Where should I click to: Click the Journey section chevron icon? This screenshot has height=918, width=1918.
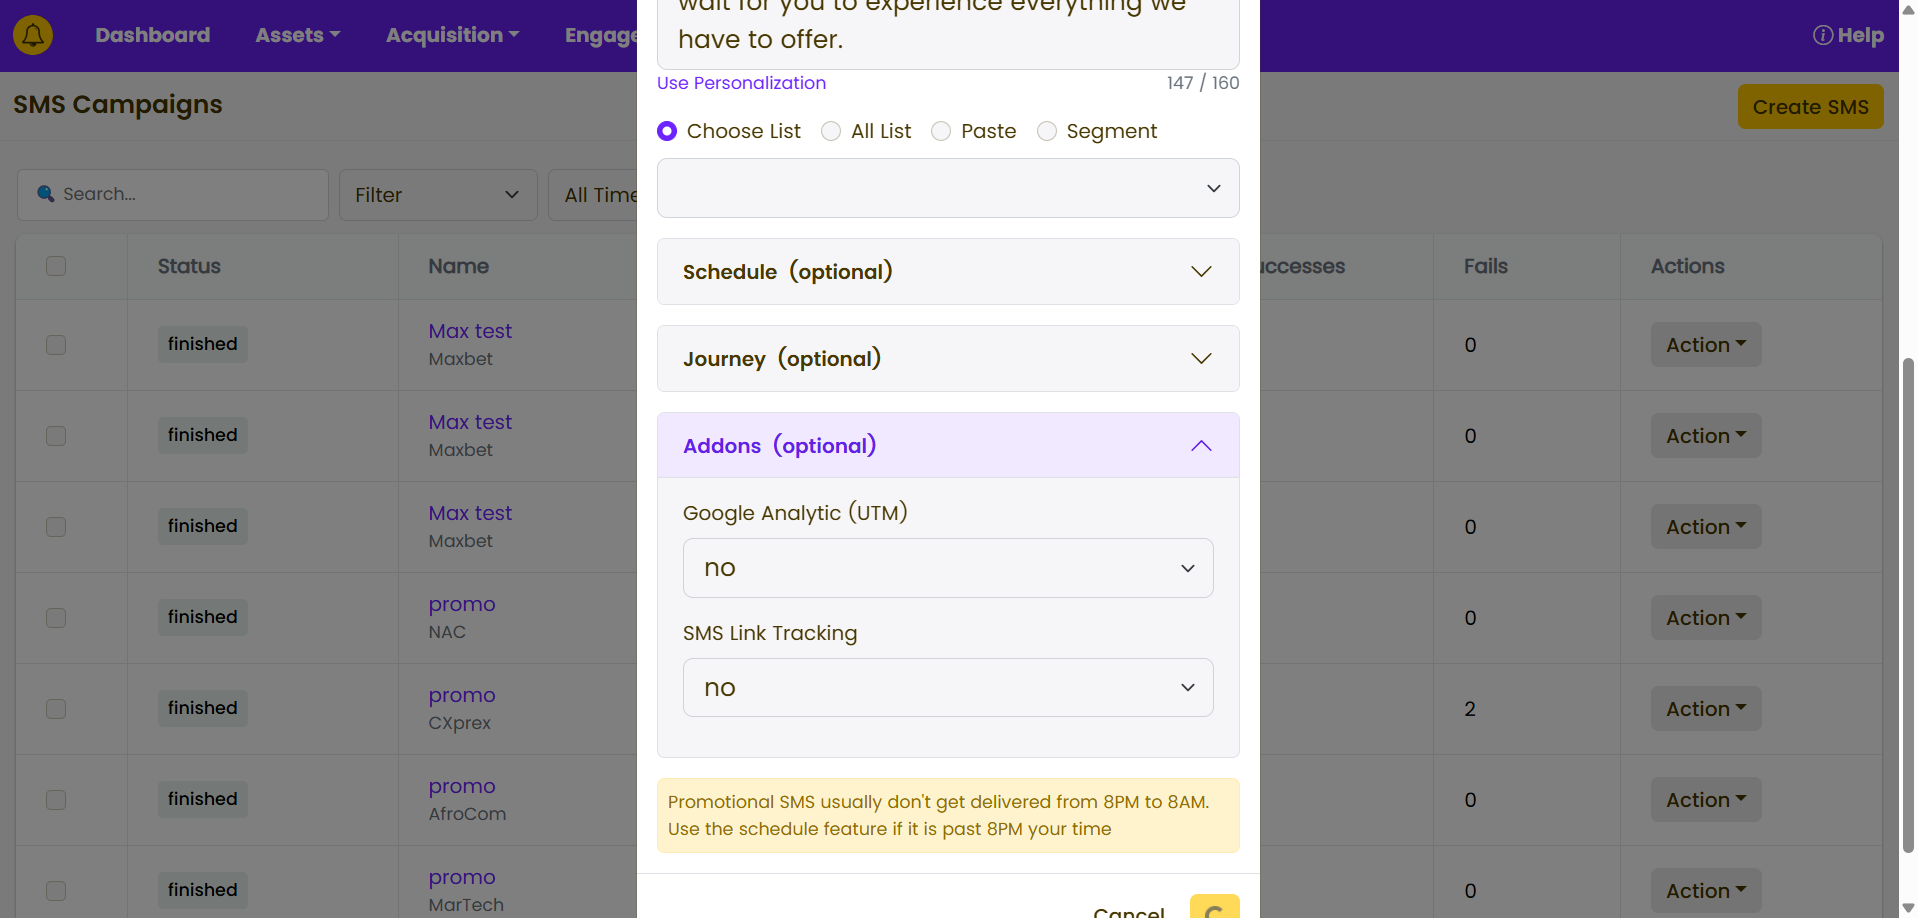click(1201, 359)
